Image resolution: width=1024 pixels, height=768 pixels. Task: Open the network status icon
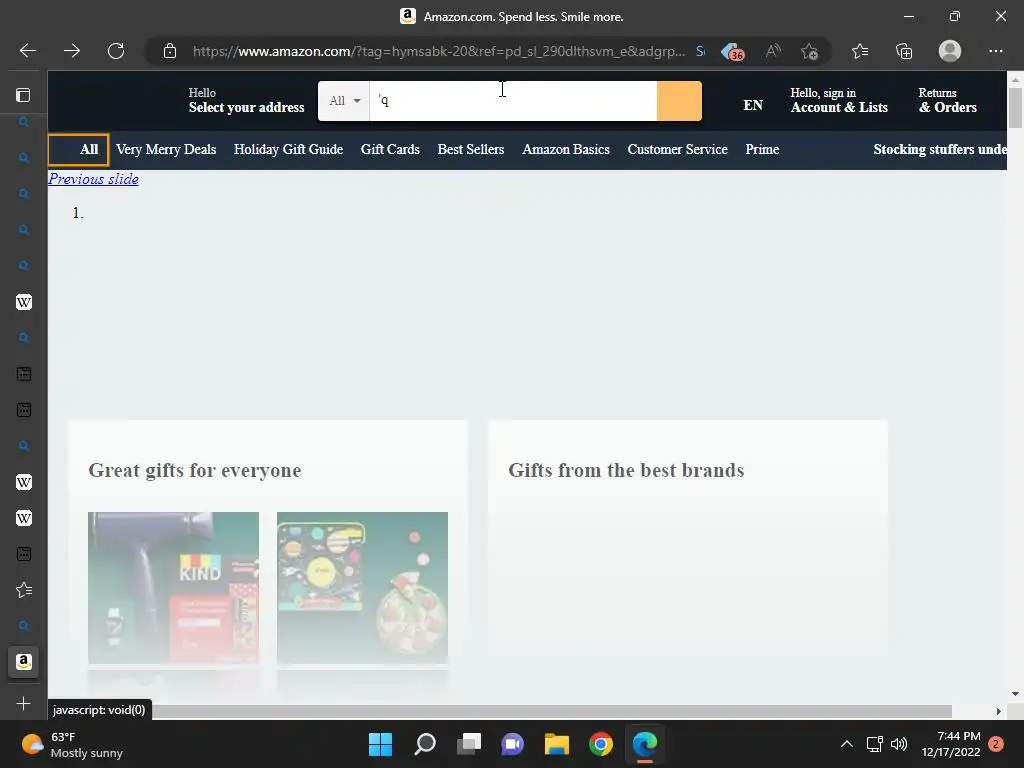coord(874,744)
